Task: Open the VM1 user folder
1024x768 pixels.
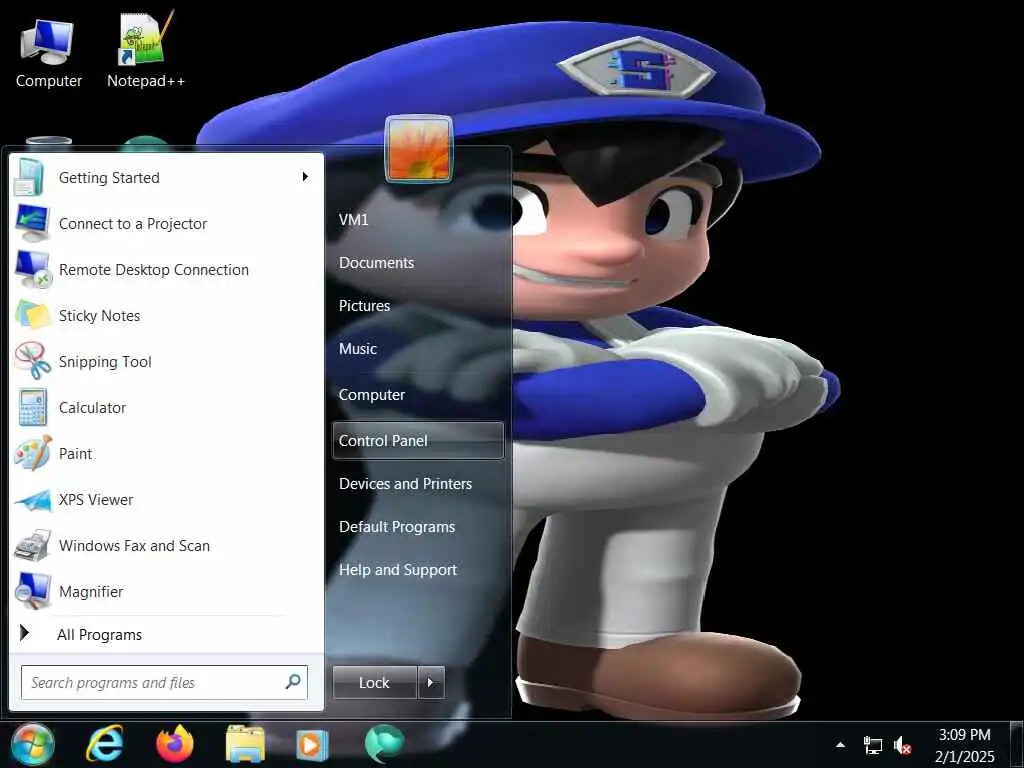Action: [x=353, y=219]
